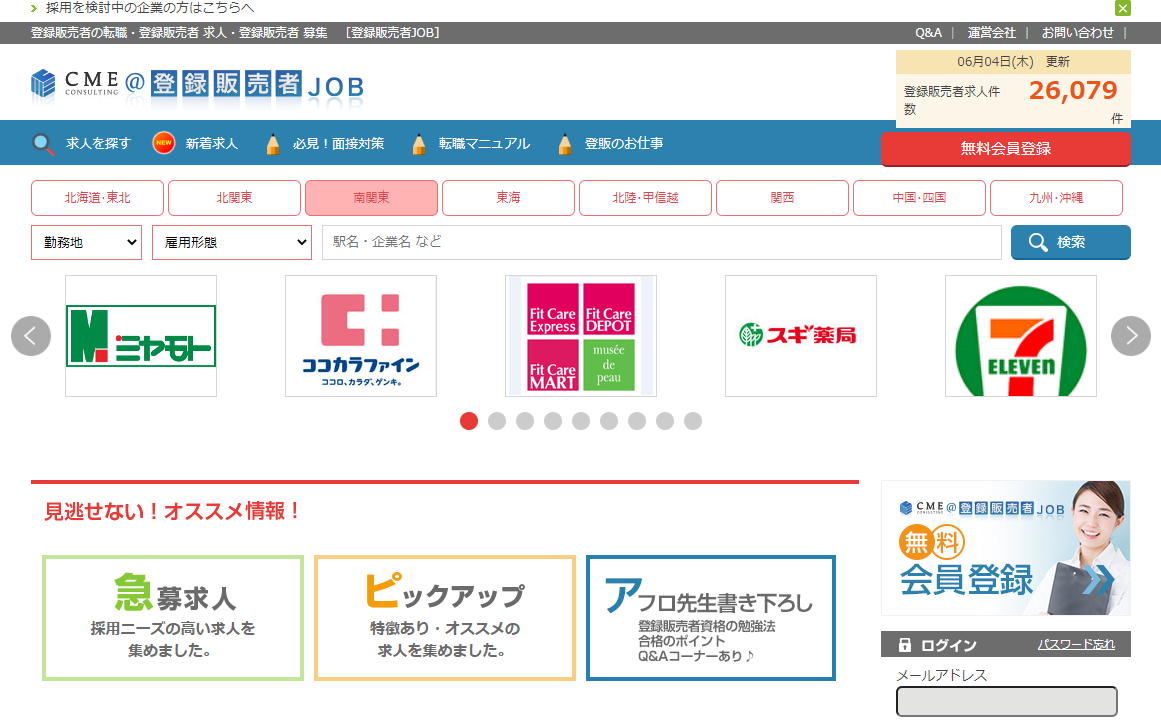1161x722 pixels.
Task: Open the 運営会社 header link
Action: pyautogui.click(x=991, y=33)
